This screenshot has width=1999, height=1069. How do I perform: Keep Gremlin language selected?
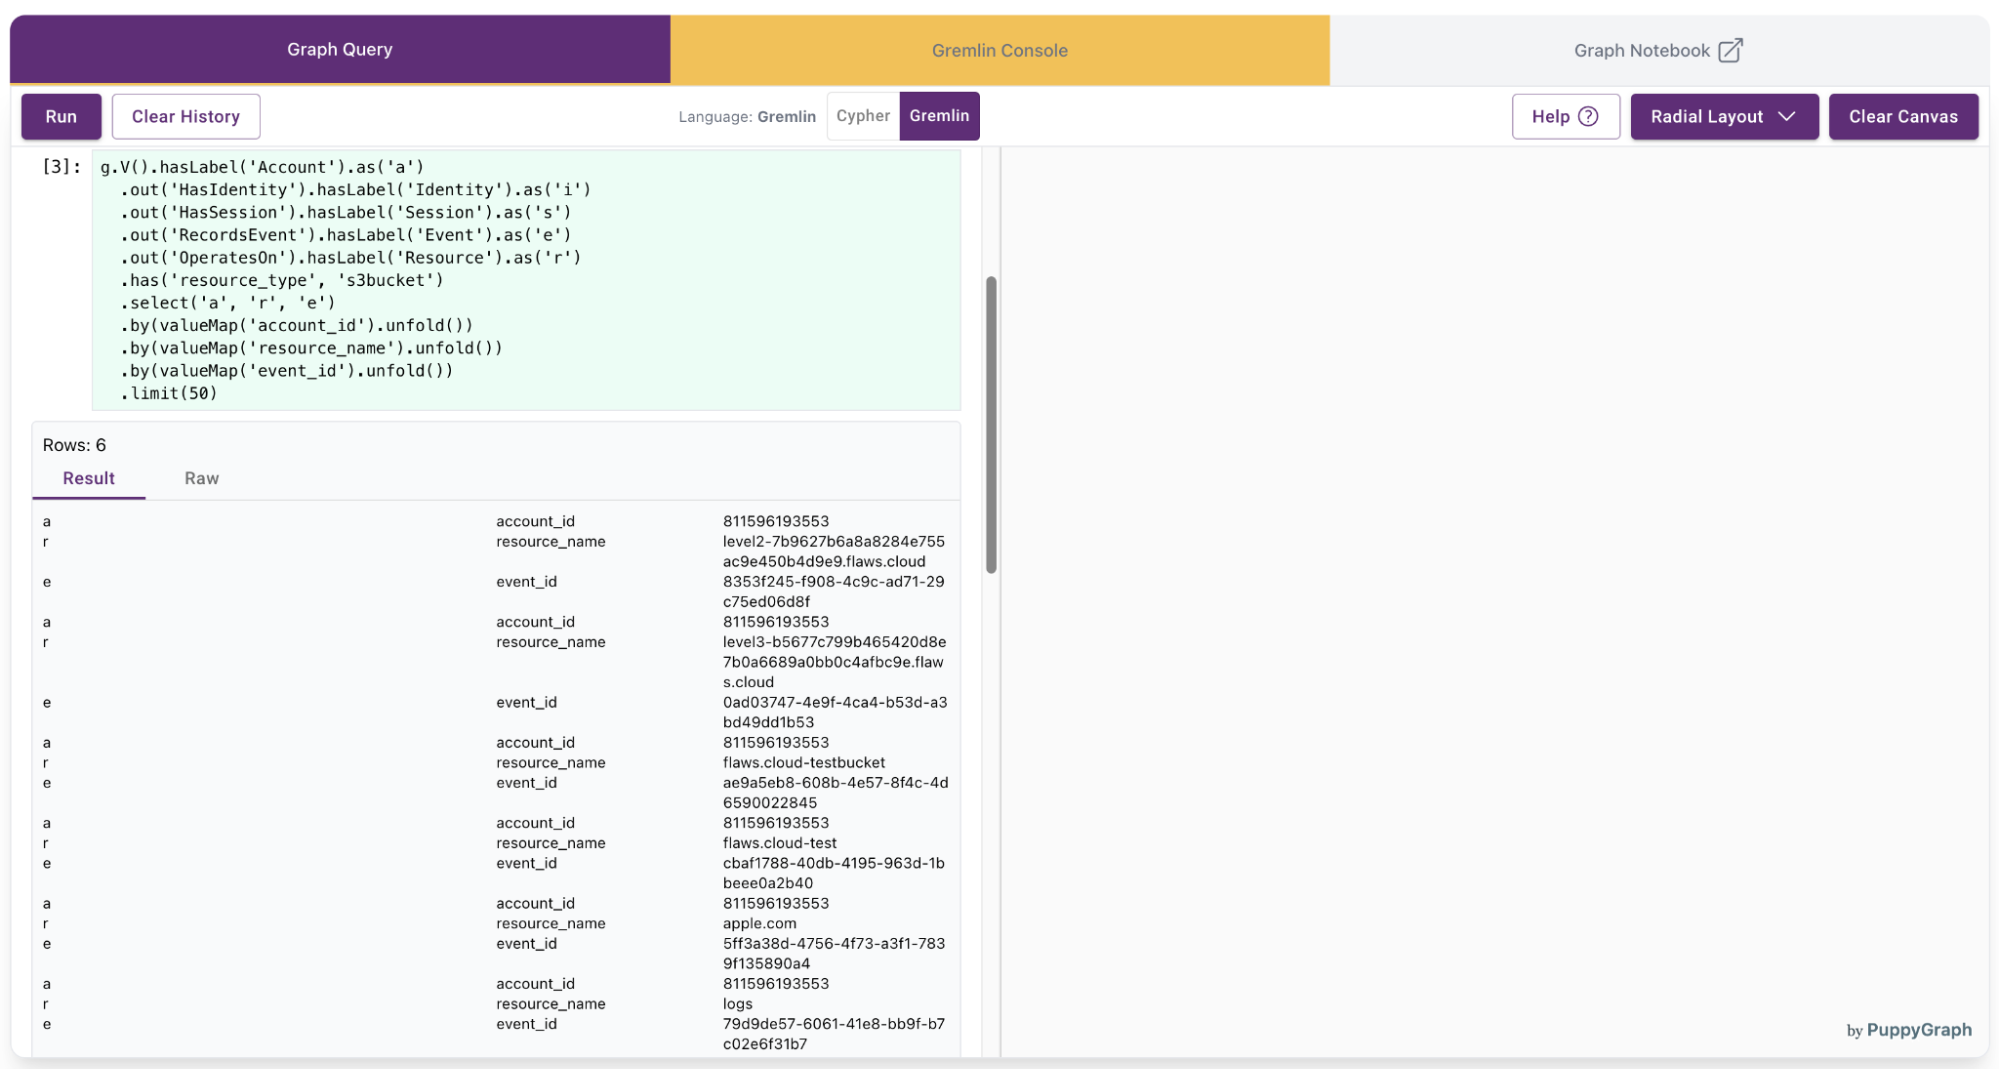[x=938, y=116]
